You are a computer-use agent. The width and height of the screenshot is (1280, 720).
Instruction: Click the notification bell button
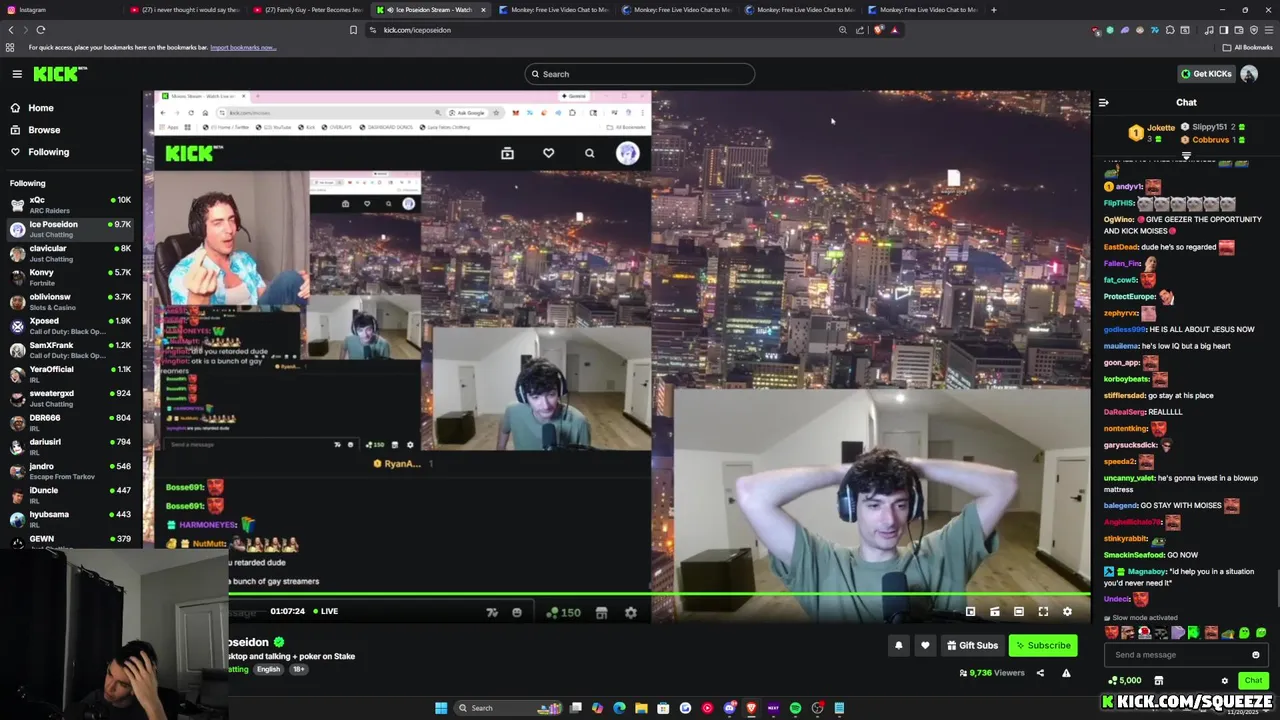point(898,645)
